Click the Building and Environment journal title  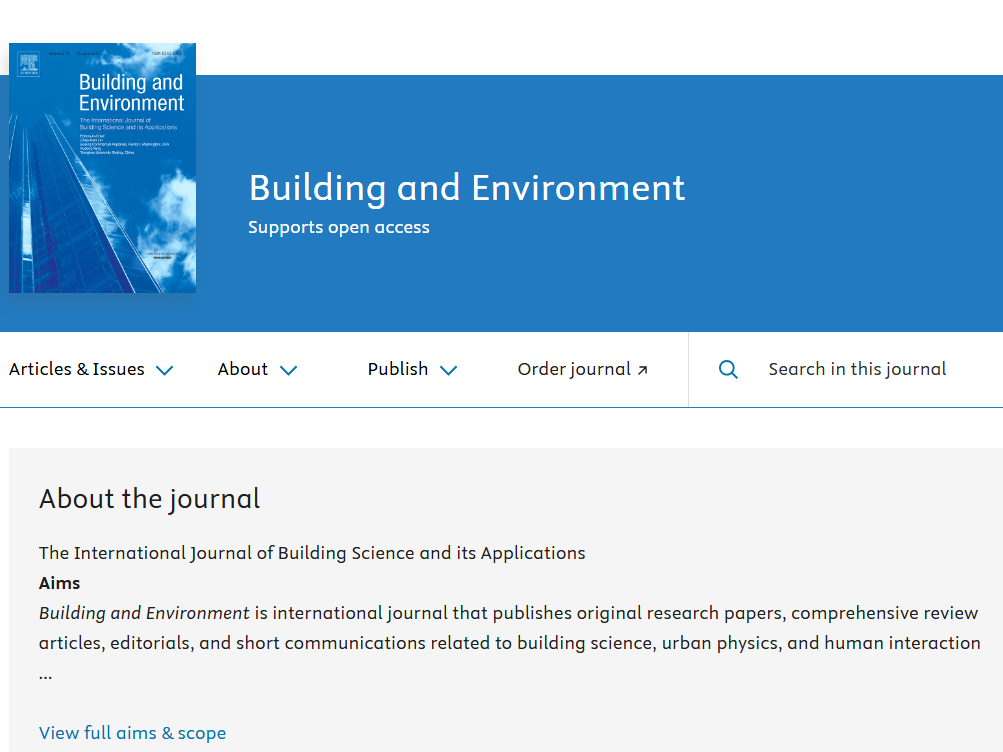pos(467,188)
